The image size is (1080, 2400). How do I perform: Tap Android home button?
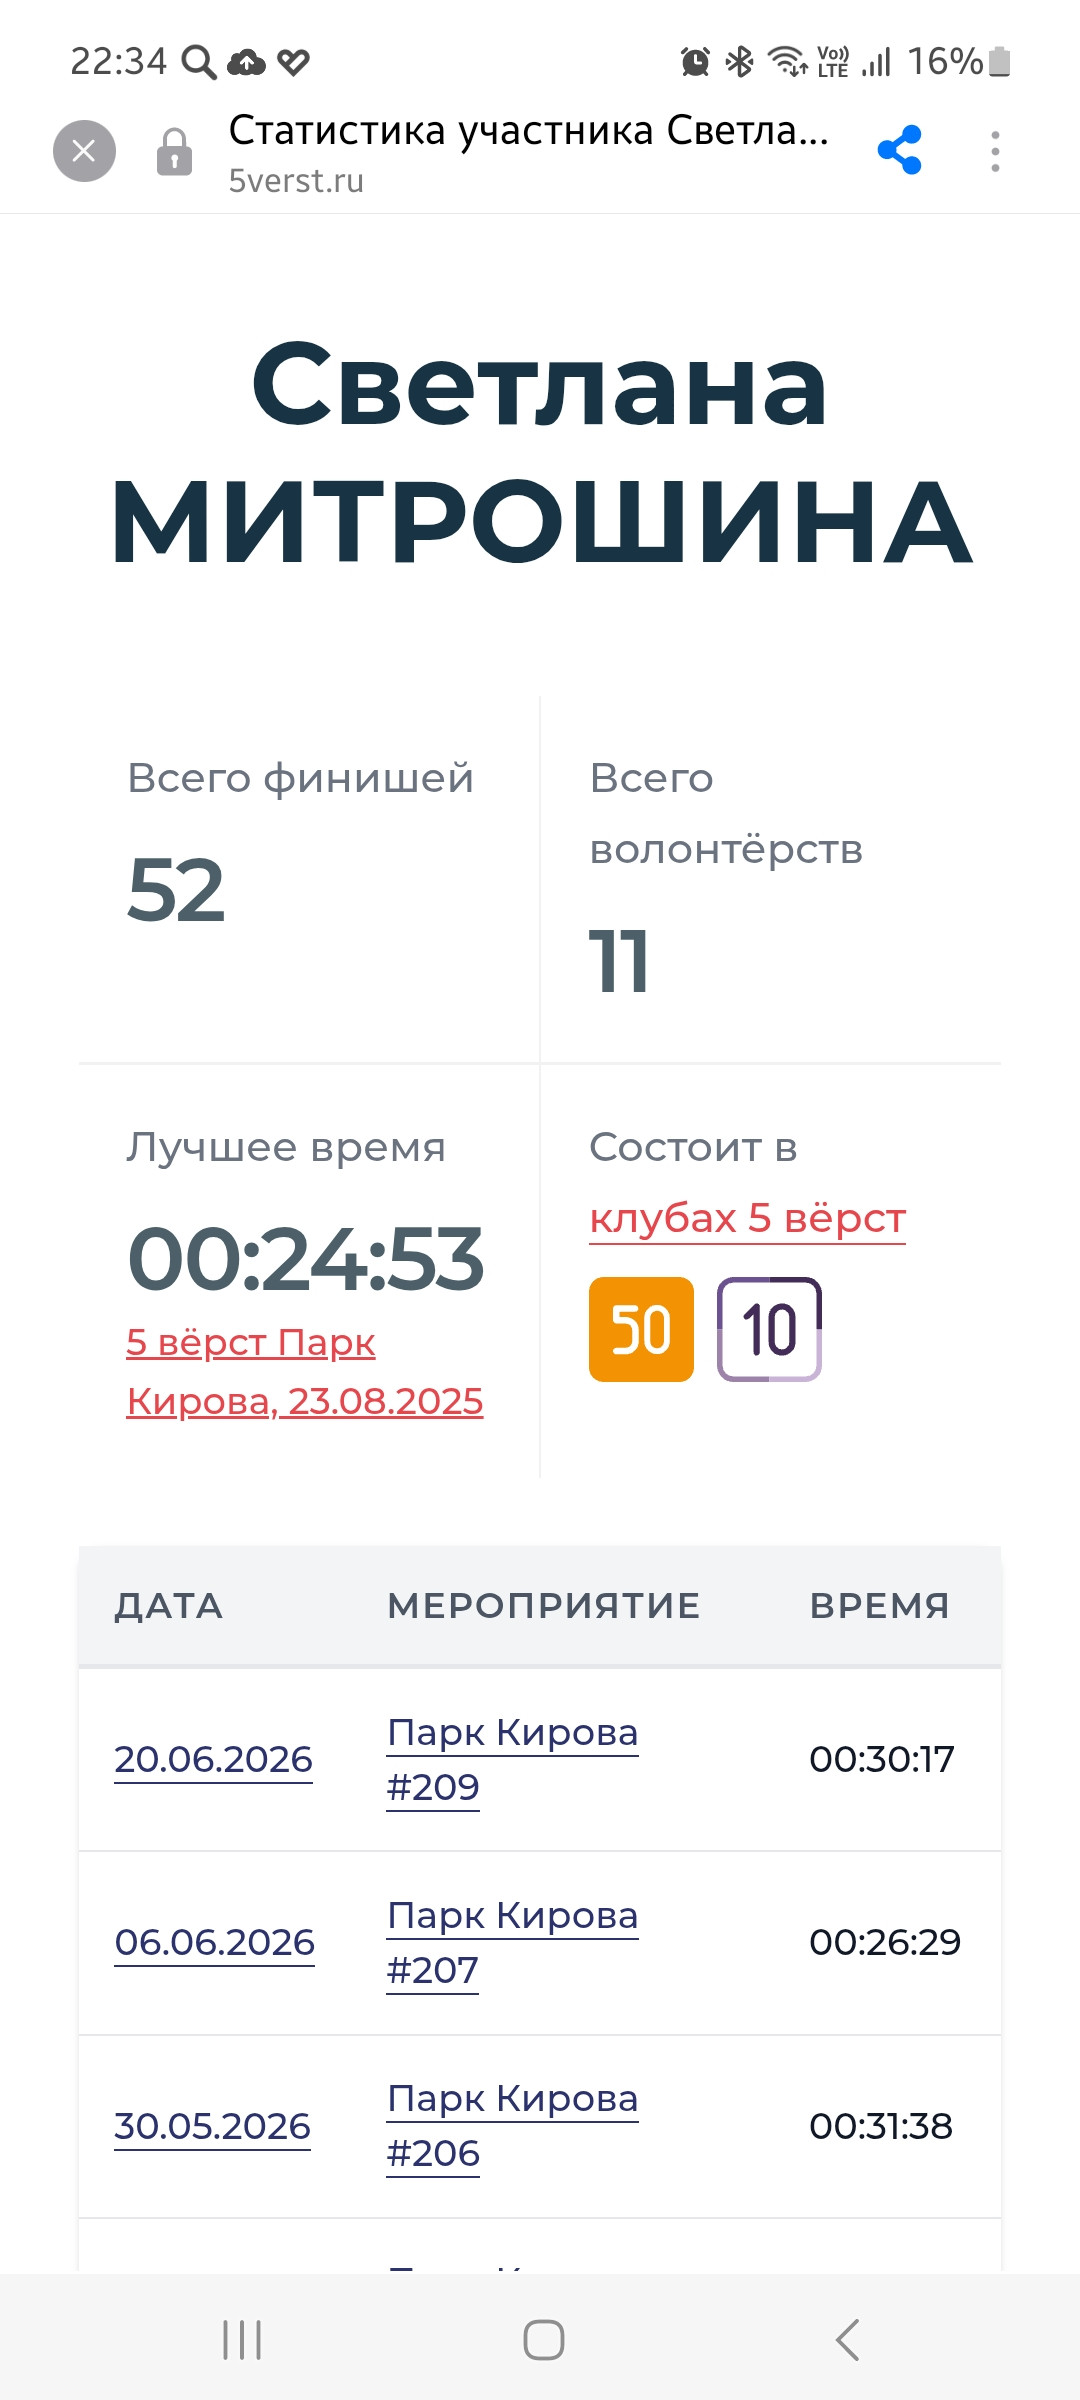543,2340
